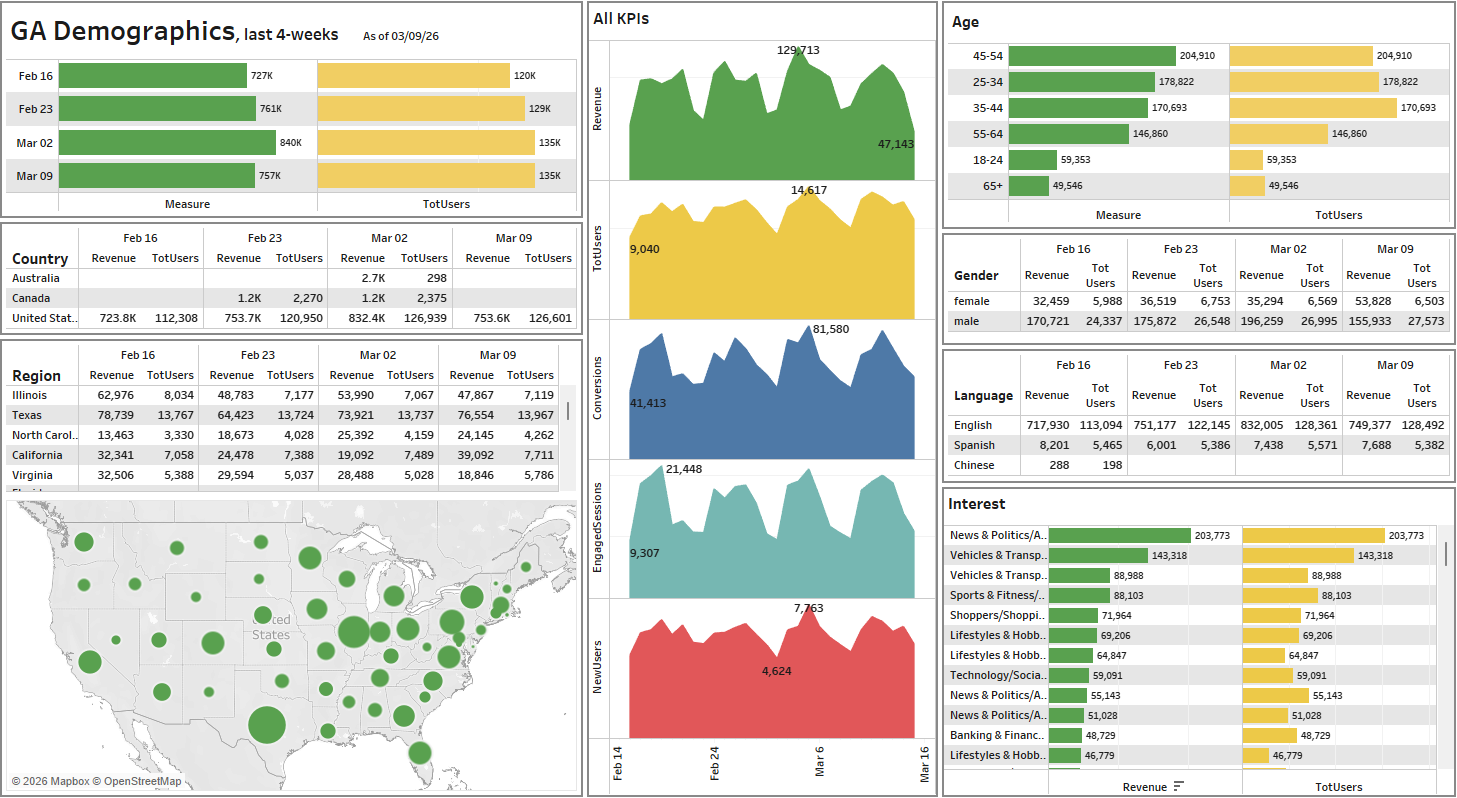Click the Illinois bubble on the map
Image resolution: width=1457 pixels, height=798 pixels.
click(353, 632)
